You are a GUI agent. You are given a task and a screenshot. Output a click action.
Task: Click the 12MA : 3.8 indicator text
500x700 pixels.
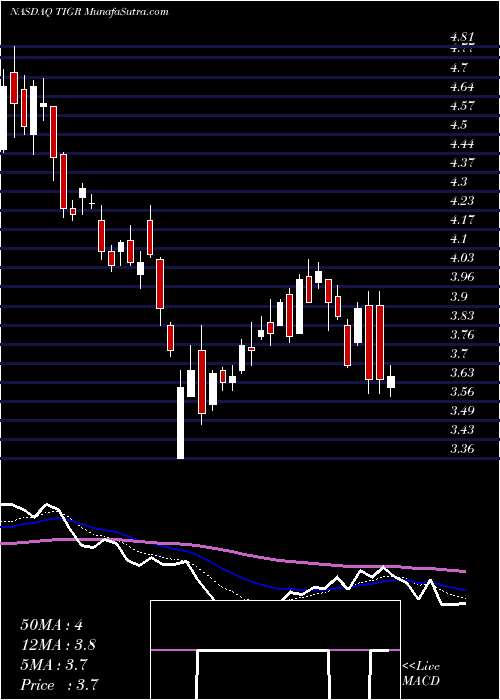(x=58, y=645)
